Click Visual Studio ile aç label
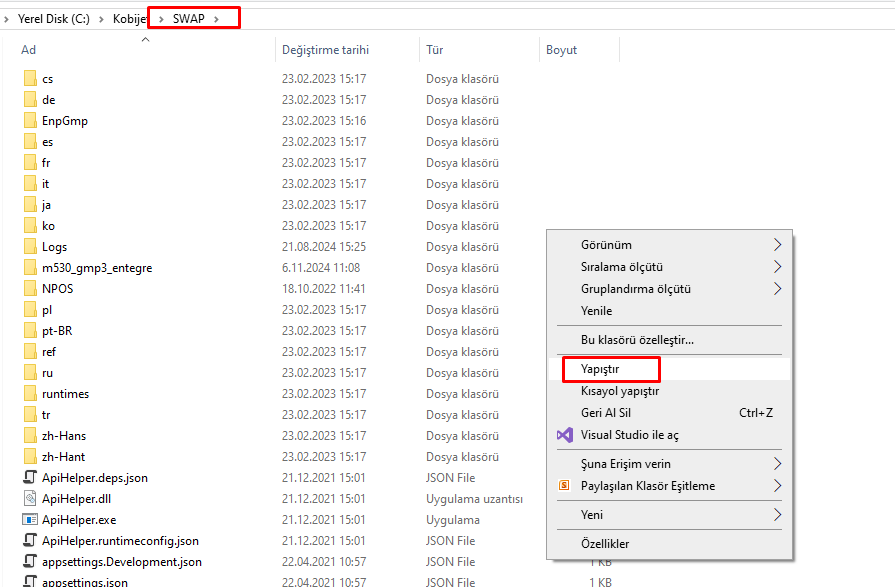This screenshot has height=587, width=895. pyautogui.click(x=630, y=435)
